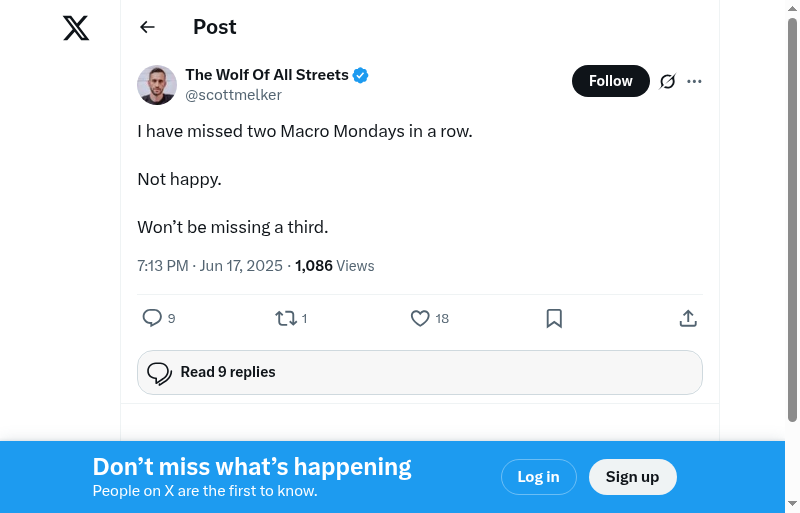
Task: Go back using the arrow icon
Action: 148,27
